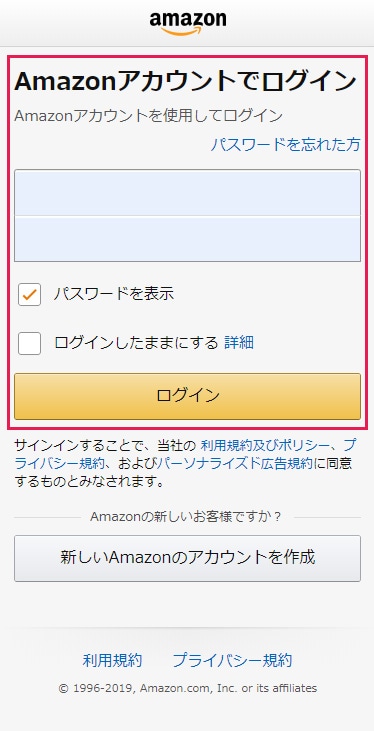Viewport: 374px width, 731px height.
Task: Open the footer プライバシー規約 link
Action: 232,661
